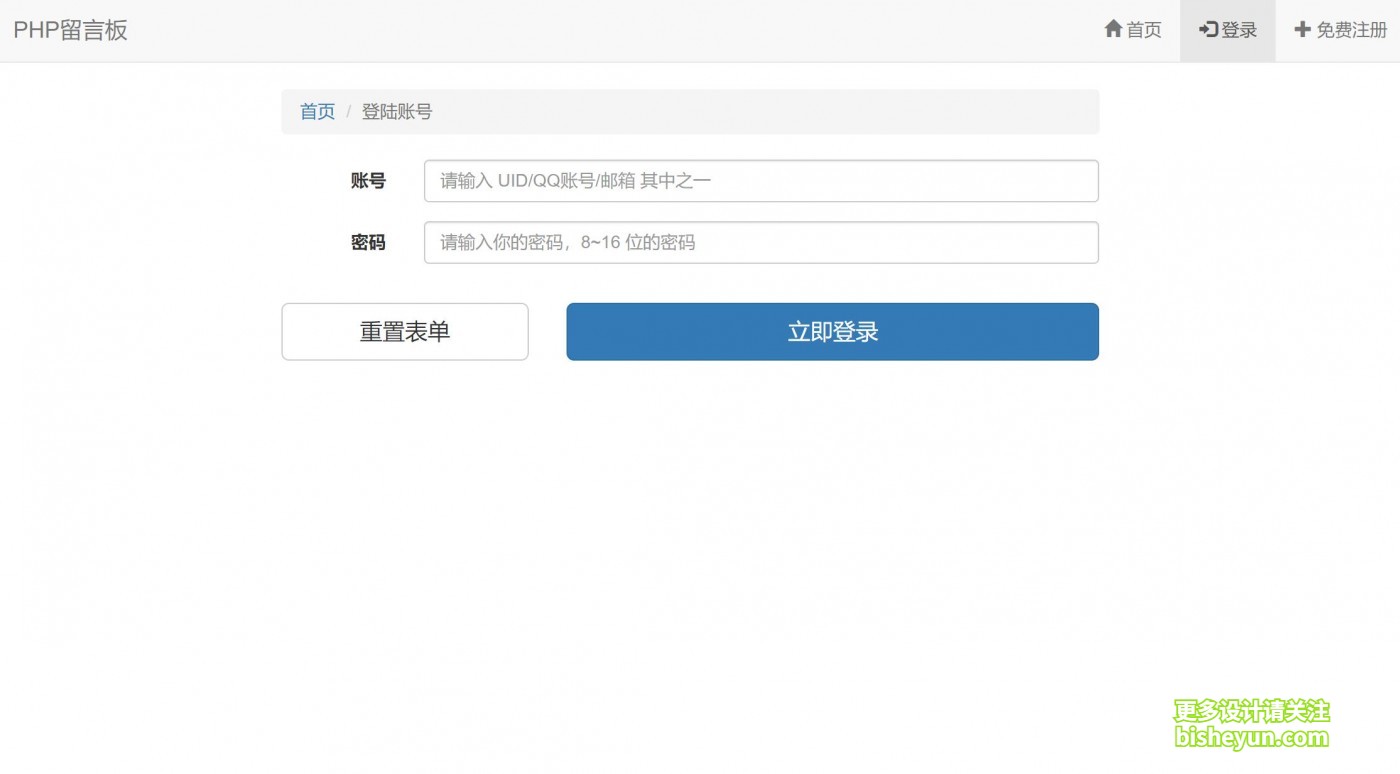Open the 首页 nav menu item
Screen dimensions: 1400x774
[1133, 30]
